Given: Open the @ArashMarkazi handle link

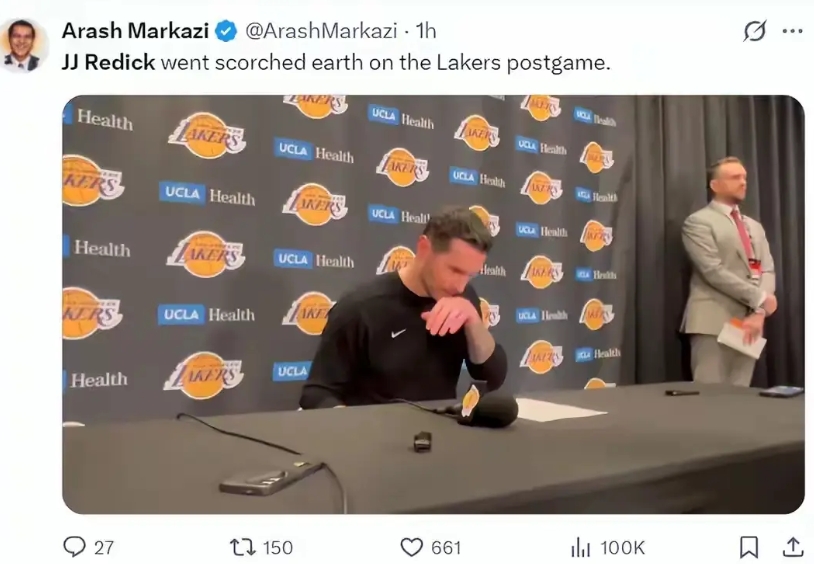Looking at the screenshot, I should [x=321, y=31].
